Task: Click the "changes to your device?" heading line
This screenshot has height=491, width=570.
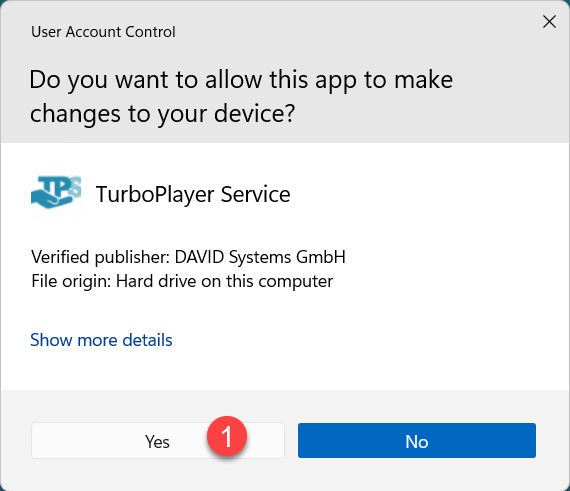Action: point(162,114)
